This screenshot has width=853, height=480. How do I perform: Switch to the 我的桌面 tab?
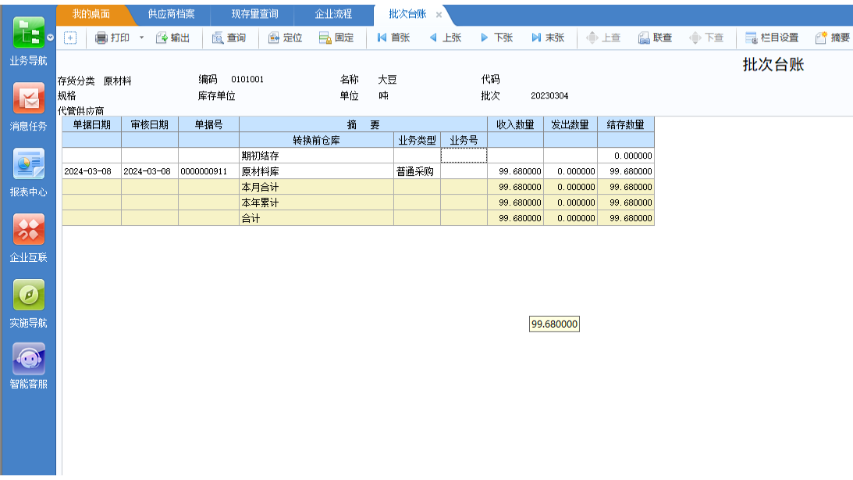(x=91, y=14)
